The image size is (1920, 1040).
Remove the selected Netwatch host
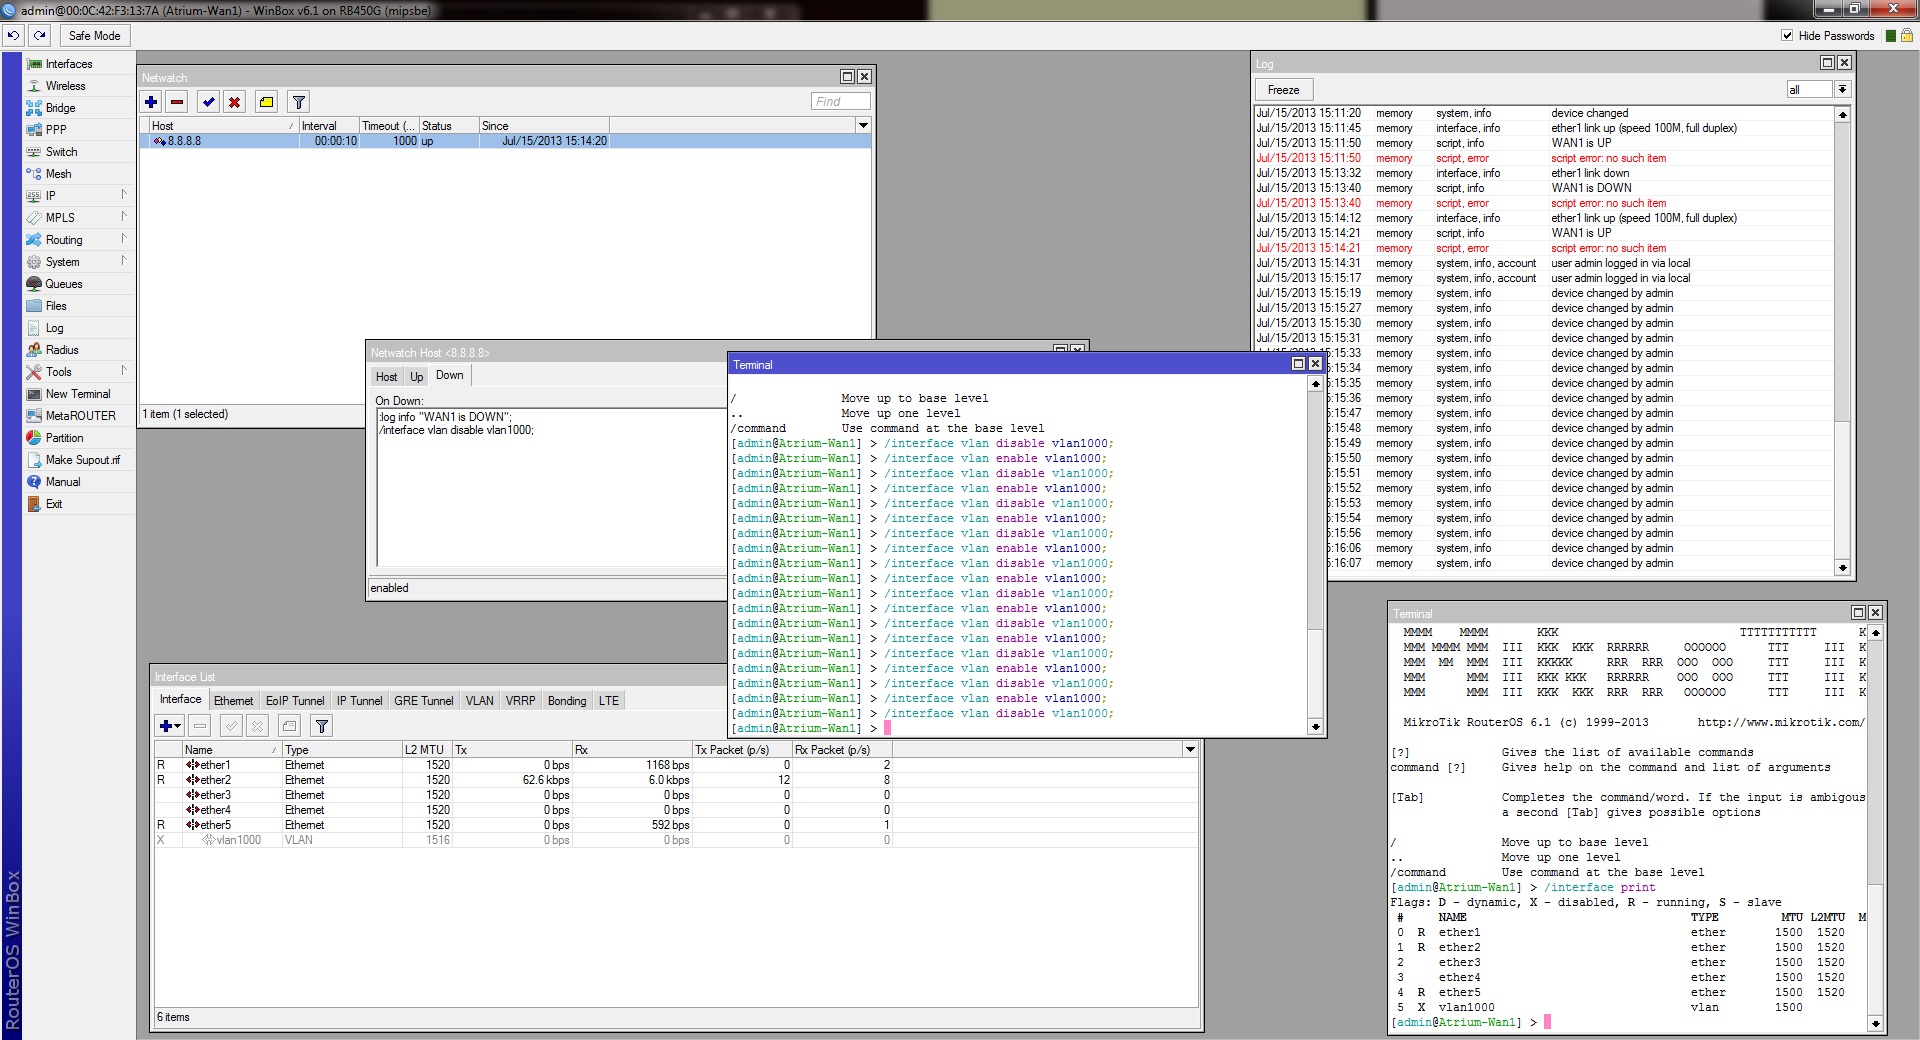tap(177, 101)
